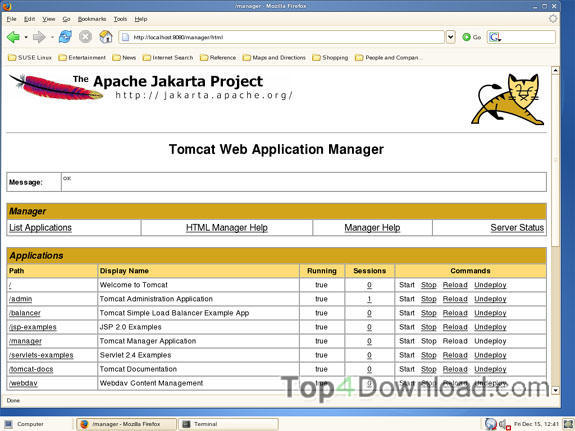The width and height of the screenshot is (575, 431).
Task: Click the volume speaker tray icon
Action: tap(504, 424)
